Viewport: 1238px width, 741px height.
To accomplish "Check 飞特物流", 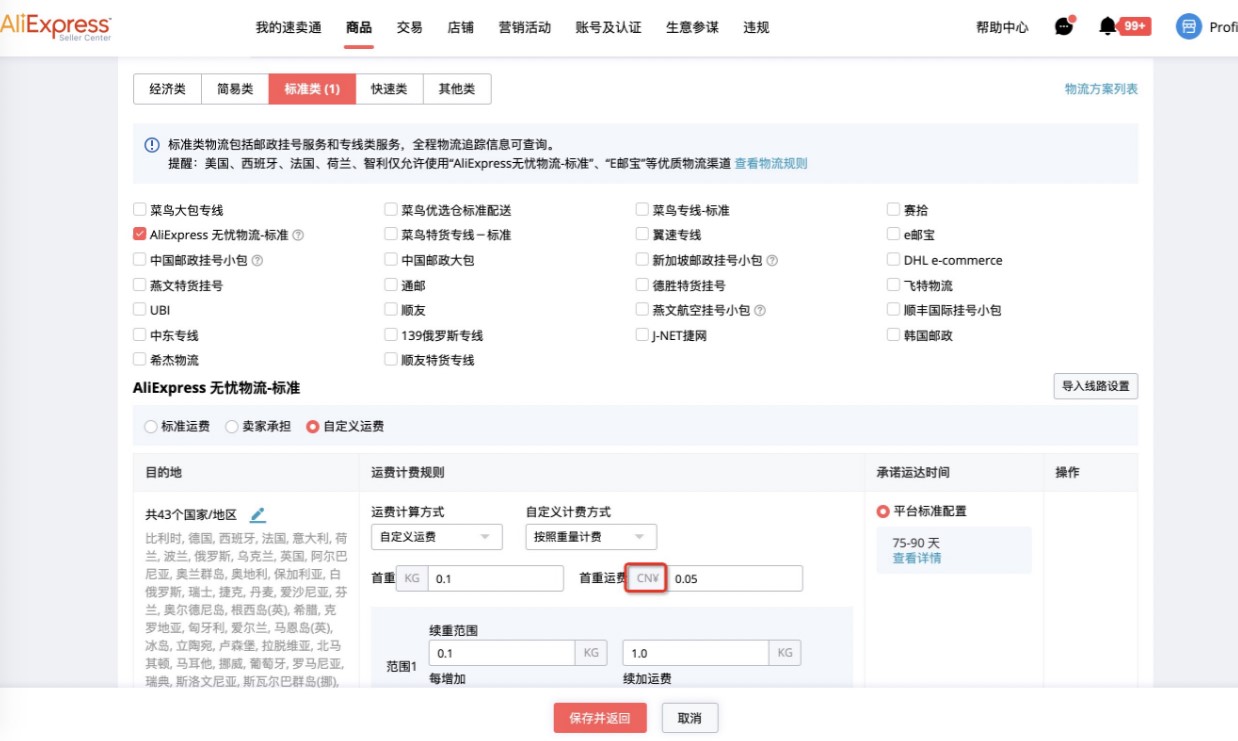I will (894, 285).
